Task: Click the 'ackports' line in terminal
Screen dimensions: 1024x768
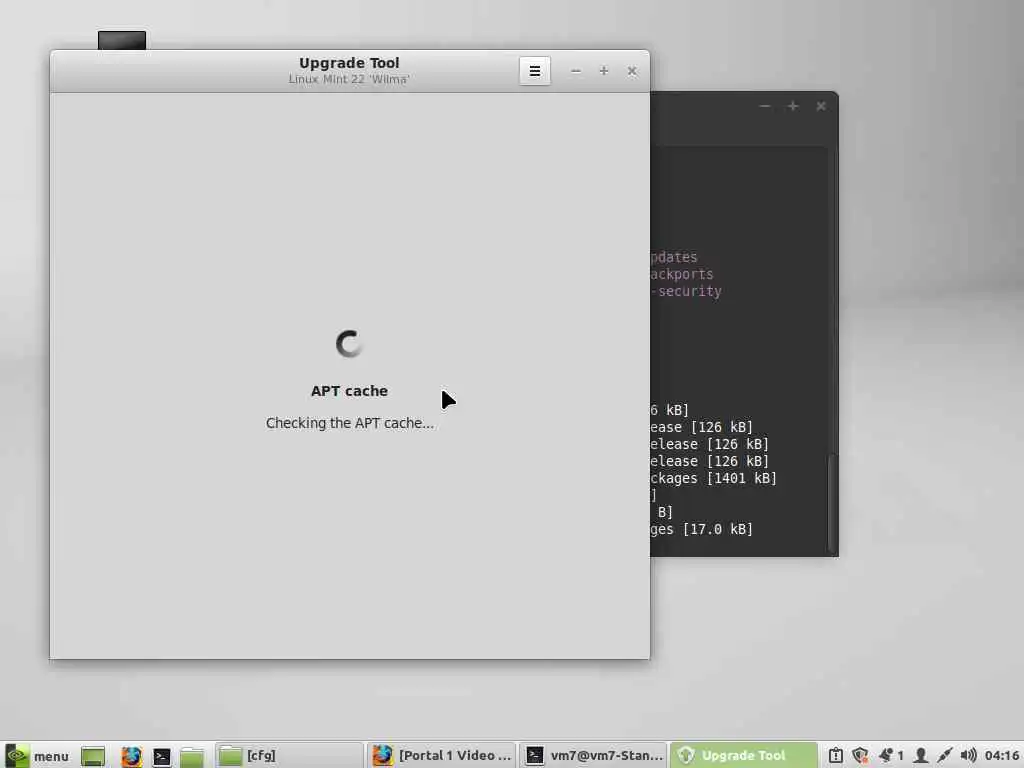Action: pyautogui.click(x=682, y=274)
